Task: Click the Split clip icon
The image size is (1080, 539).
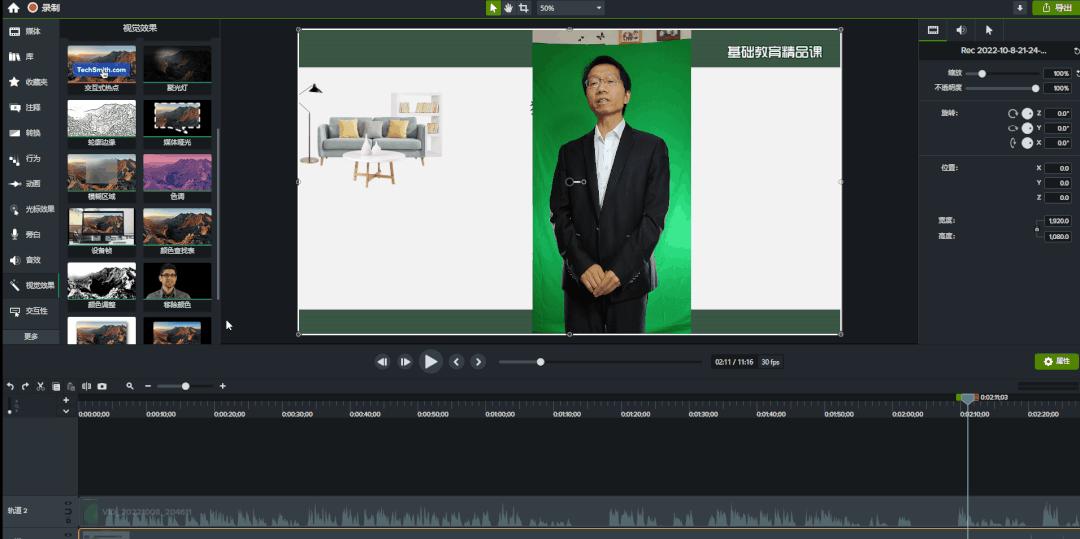Action: click(87, 386)
